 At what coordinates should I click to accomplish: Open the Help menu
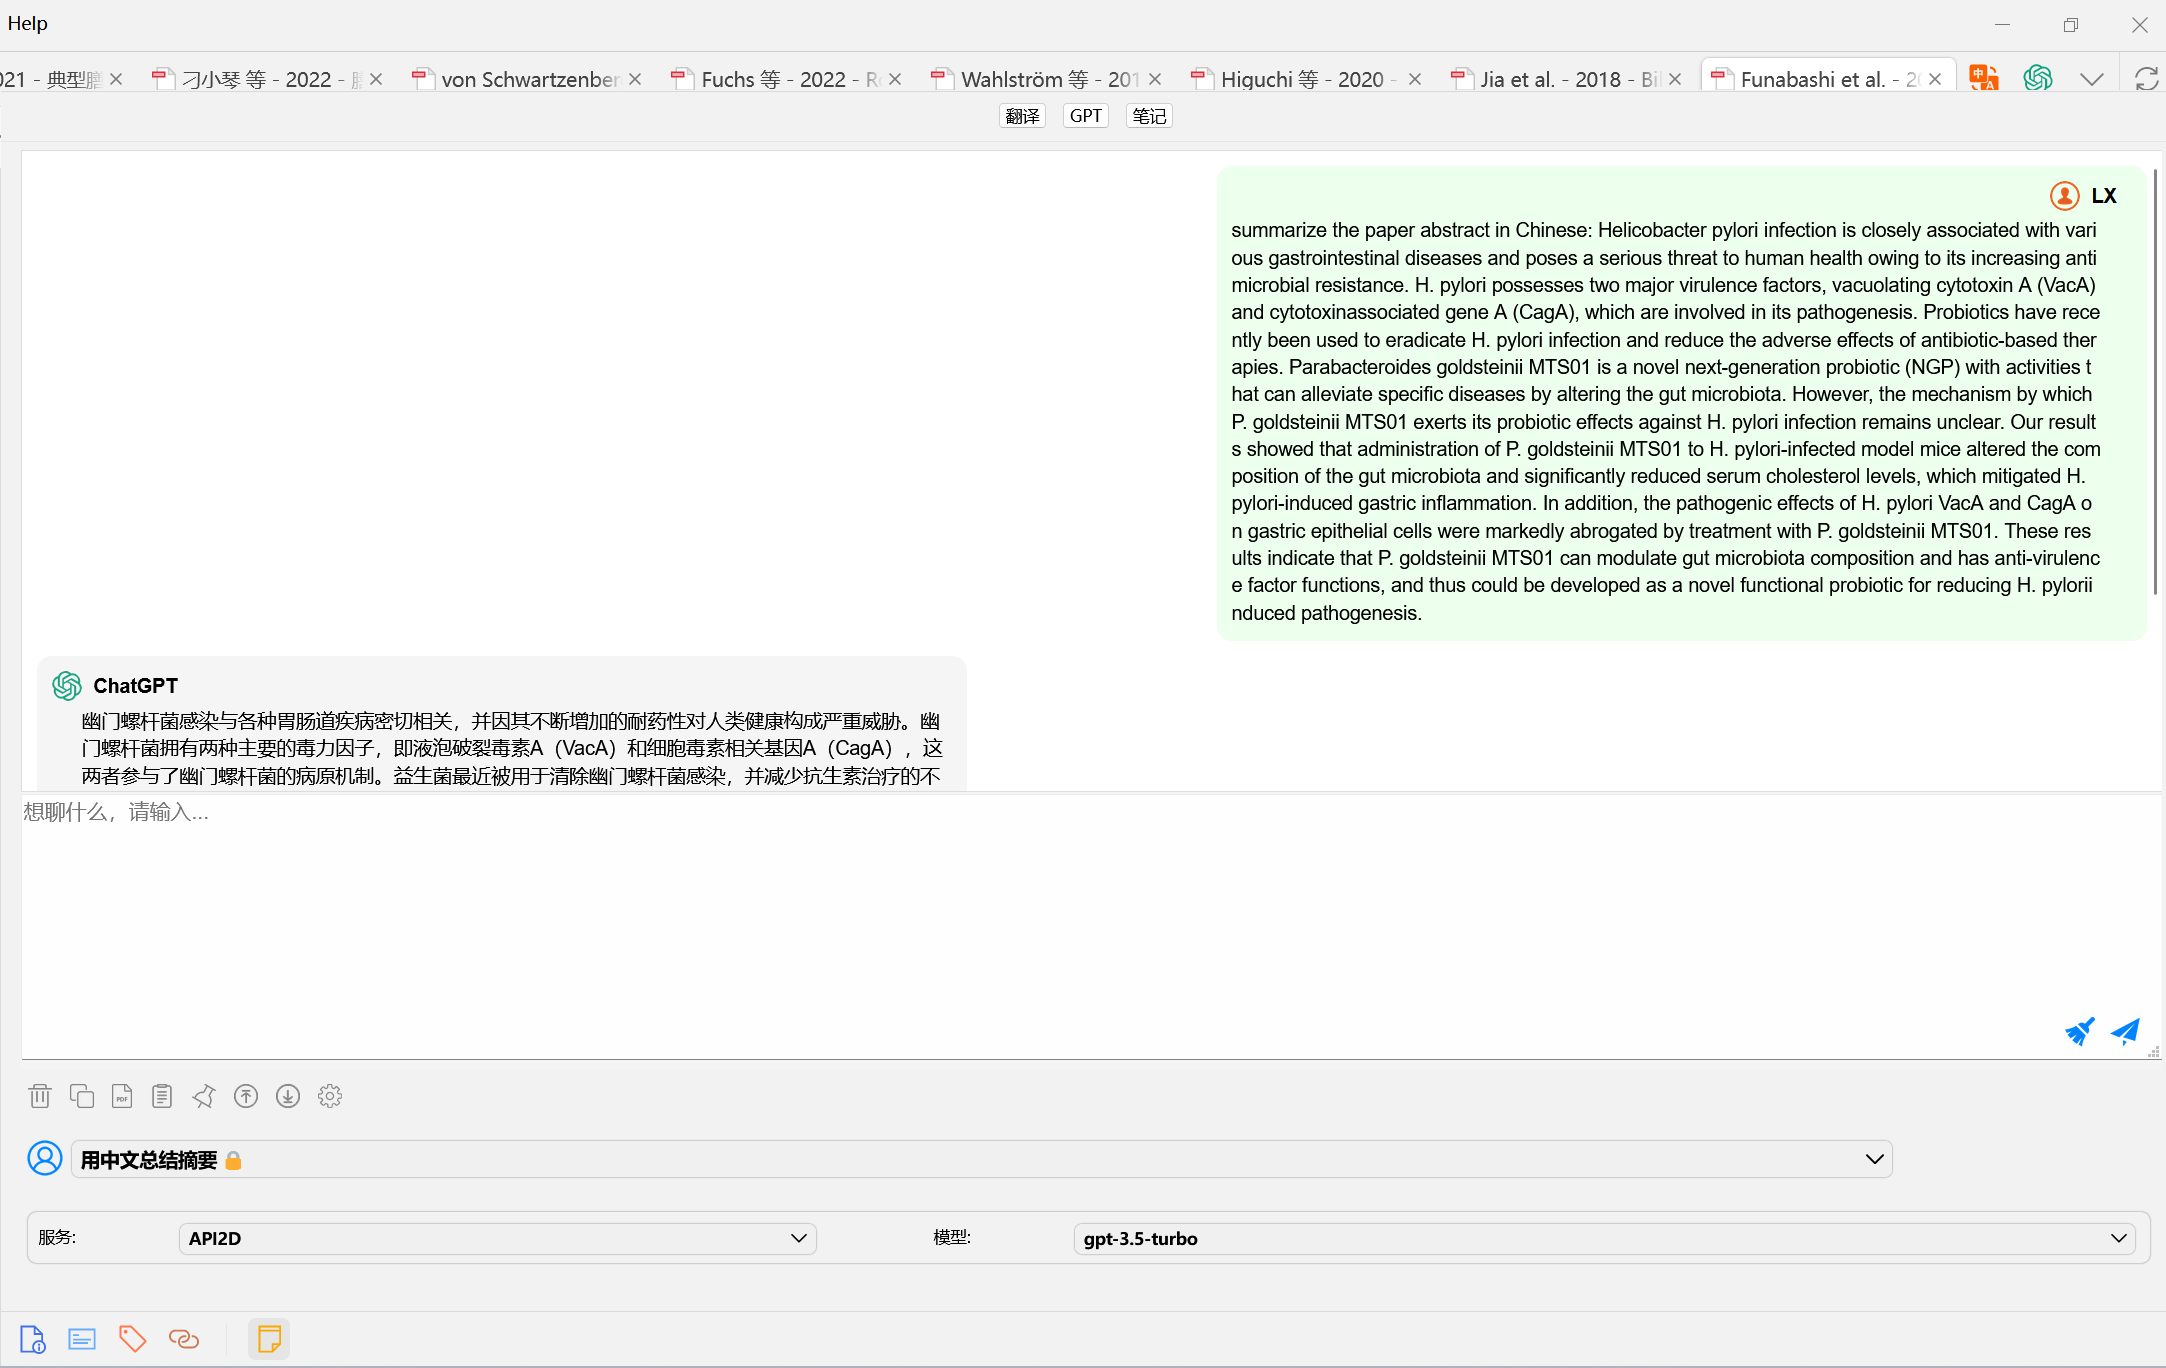click(27, 23)
